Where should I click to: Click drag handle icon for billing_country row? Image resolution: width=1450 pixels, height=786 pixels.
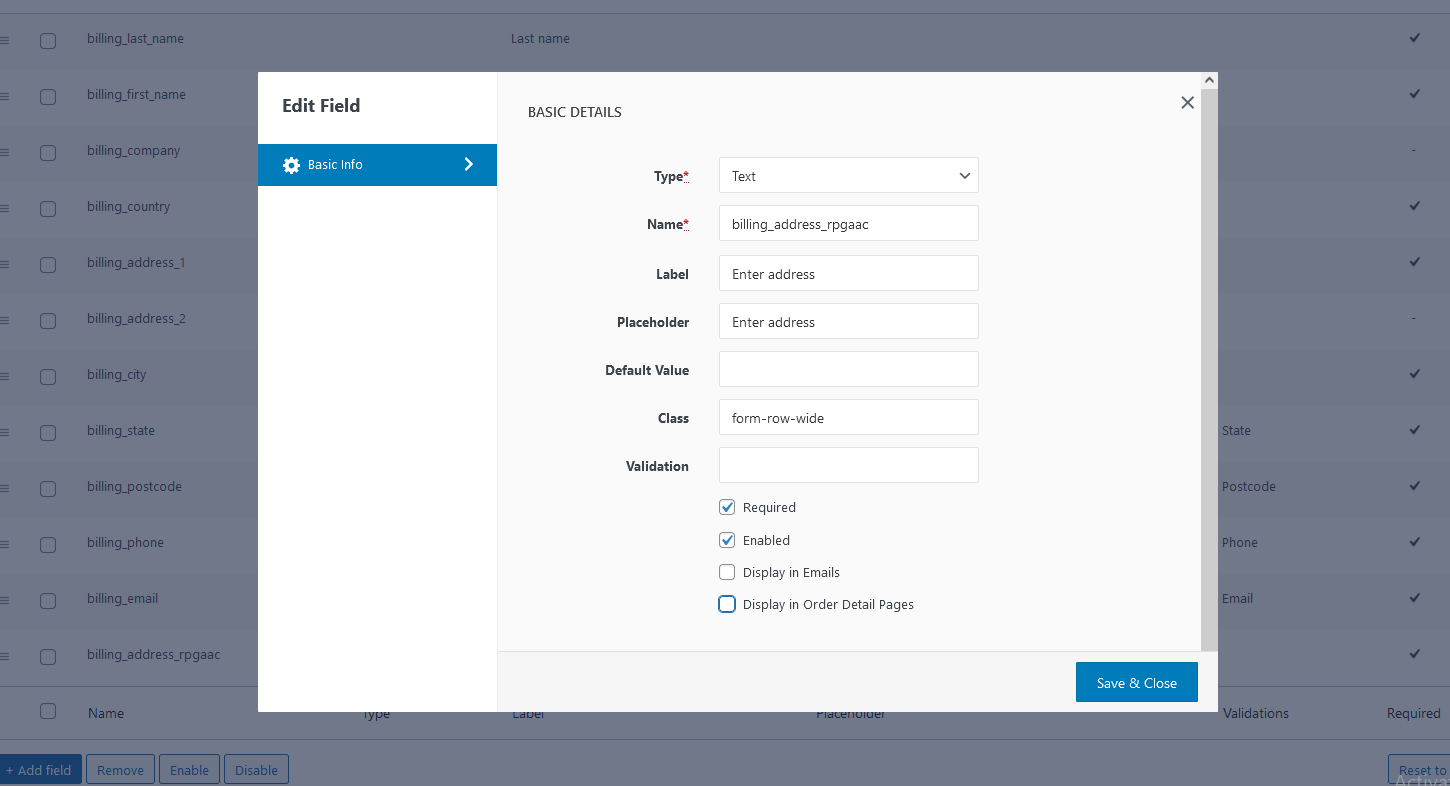pos(4,208)
